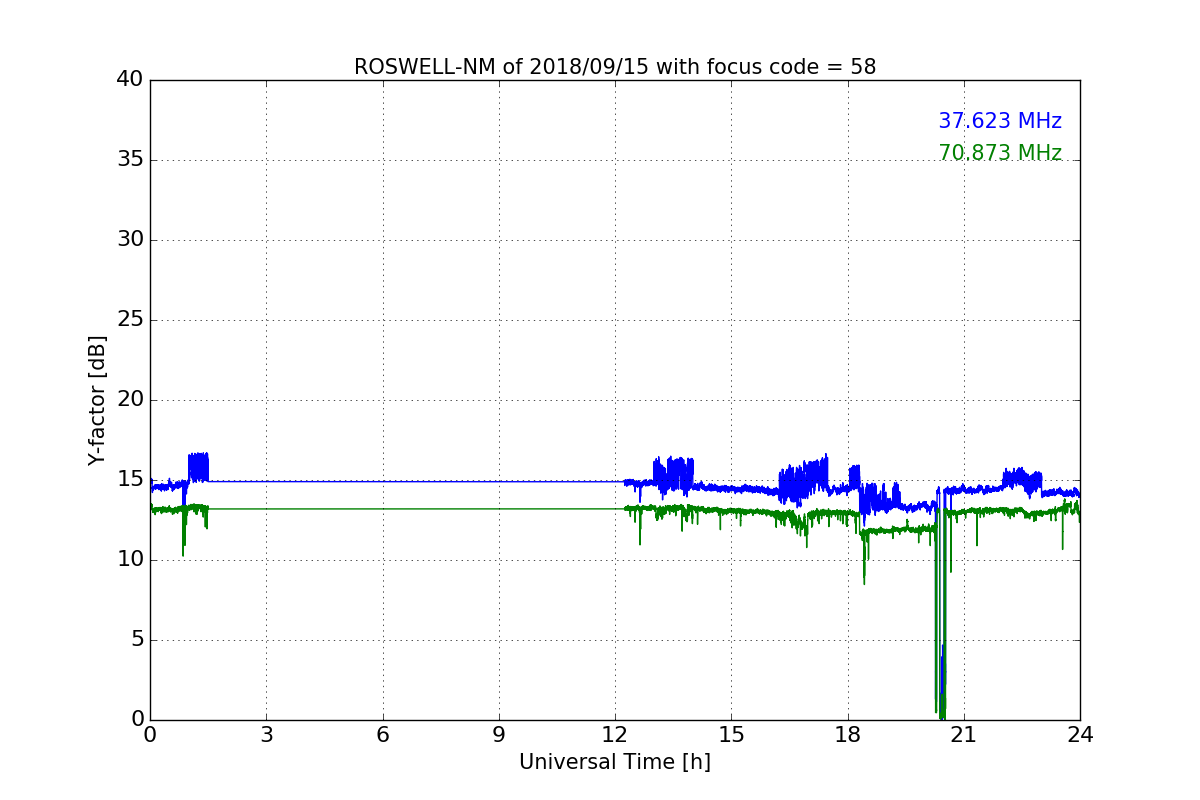Click the flat blue line segment at 9 h
This screenshot has width=1200, height=800.
point(499,481)
